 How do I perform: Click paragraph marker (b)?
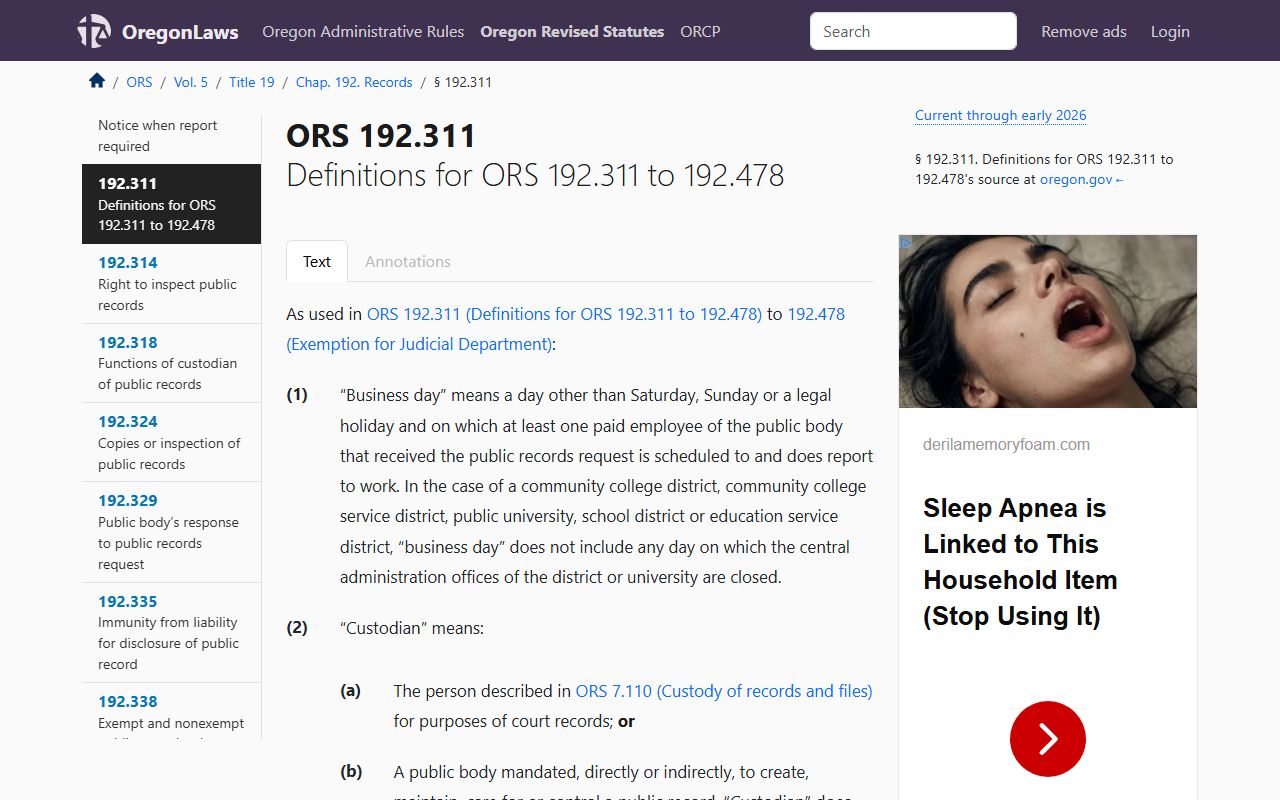[x=351, y=772]
